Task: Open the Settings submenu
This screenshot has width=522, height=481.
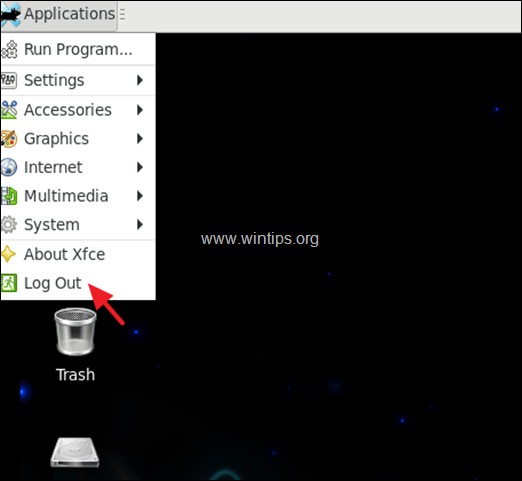Action: coord(78,80)
